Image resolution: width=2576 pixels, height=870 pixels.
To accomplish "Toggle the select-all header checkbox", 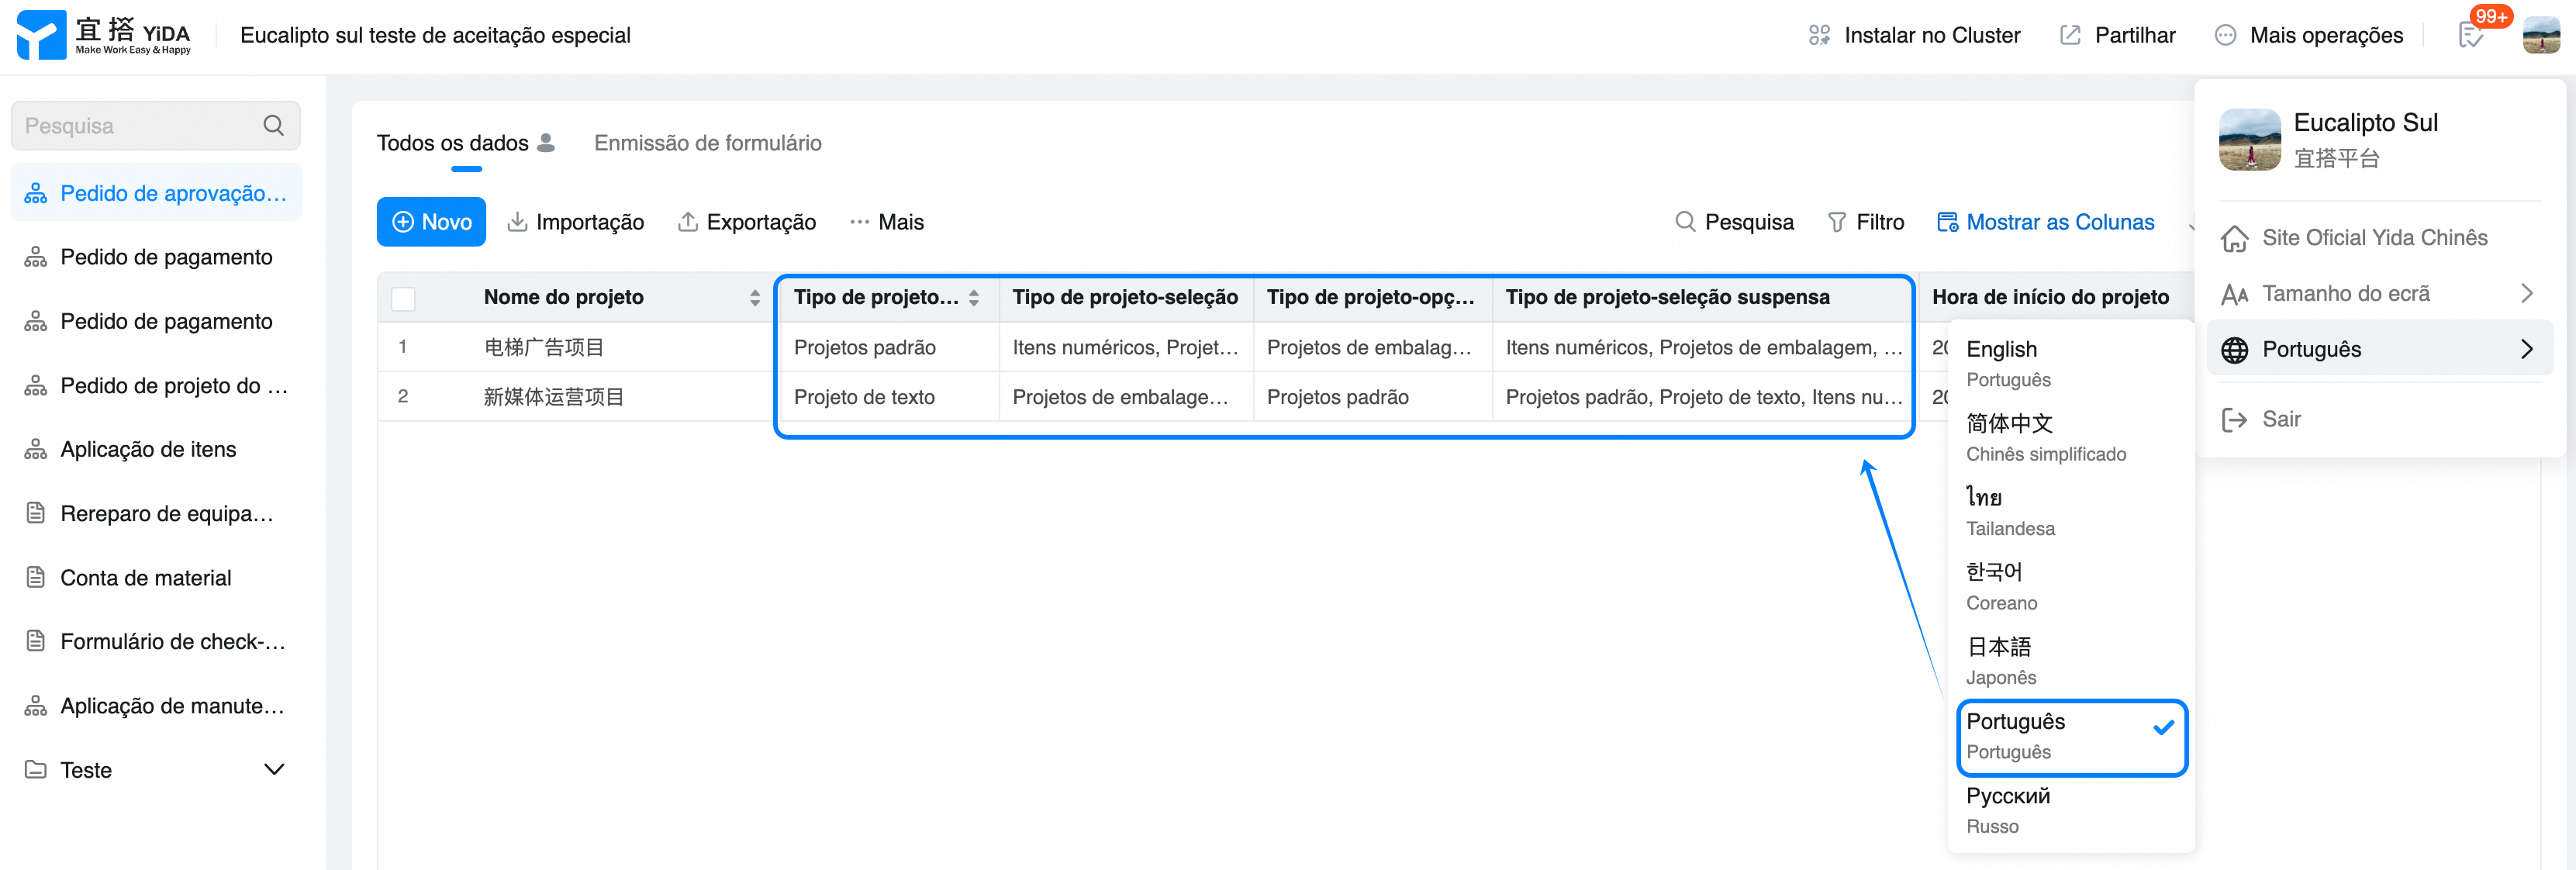I will point(403,298).
